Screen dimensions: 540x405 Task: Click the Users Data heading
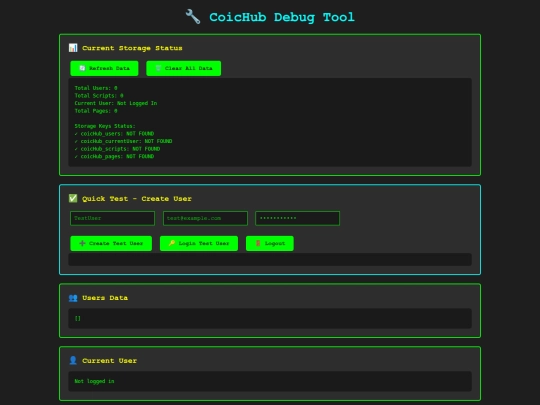coord(105,298)
